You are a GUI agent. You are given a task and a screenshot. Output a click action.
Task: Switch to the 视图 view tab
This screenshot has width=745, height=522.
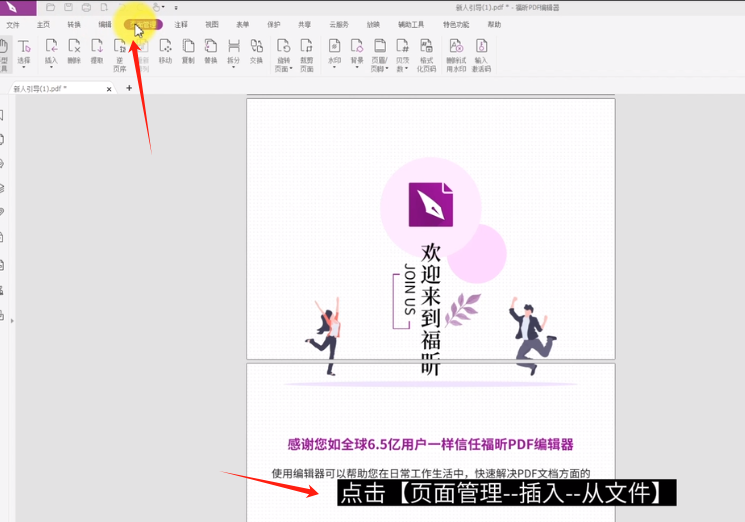[212, 25]
